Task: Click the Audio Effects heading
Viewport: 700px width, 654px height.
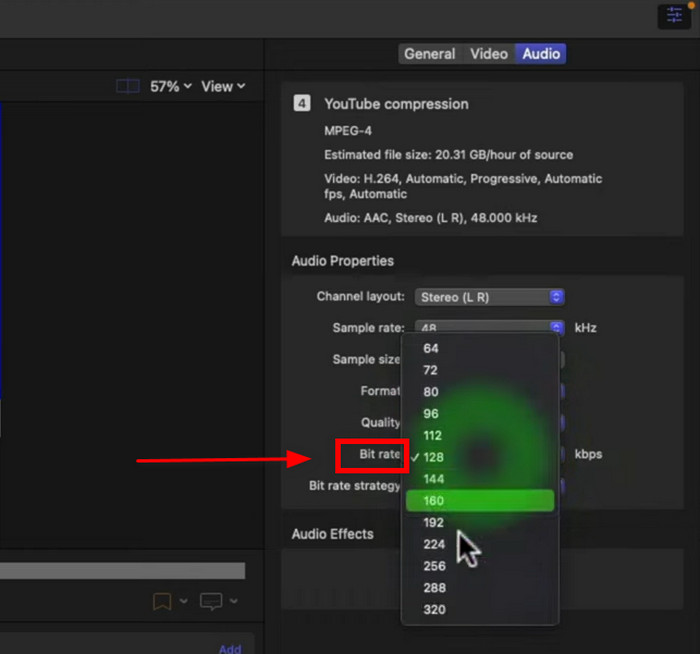Action: [332, 534]
